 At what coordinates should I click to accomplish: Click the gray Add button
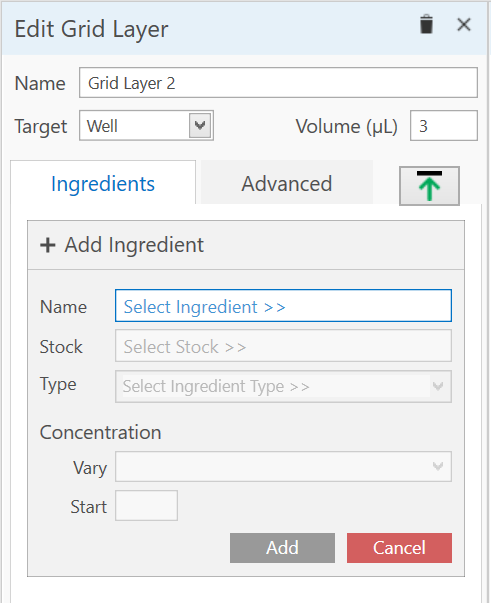[x=282, y=548]
